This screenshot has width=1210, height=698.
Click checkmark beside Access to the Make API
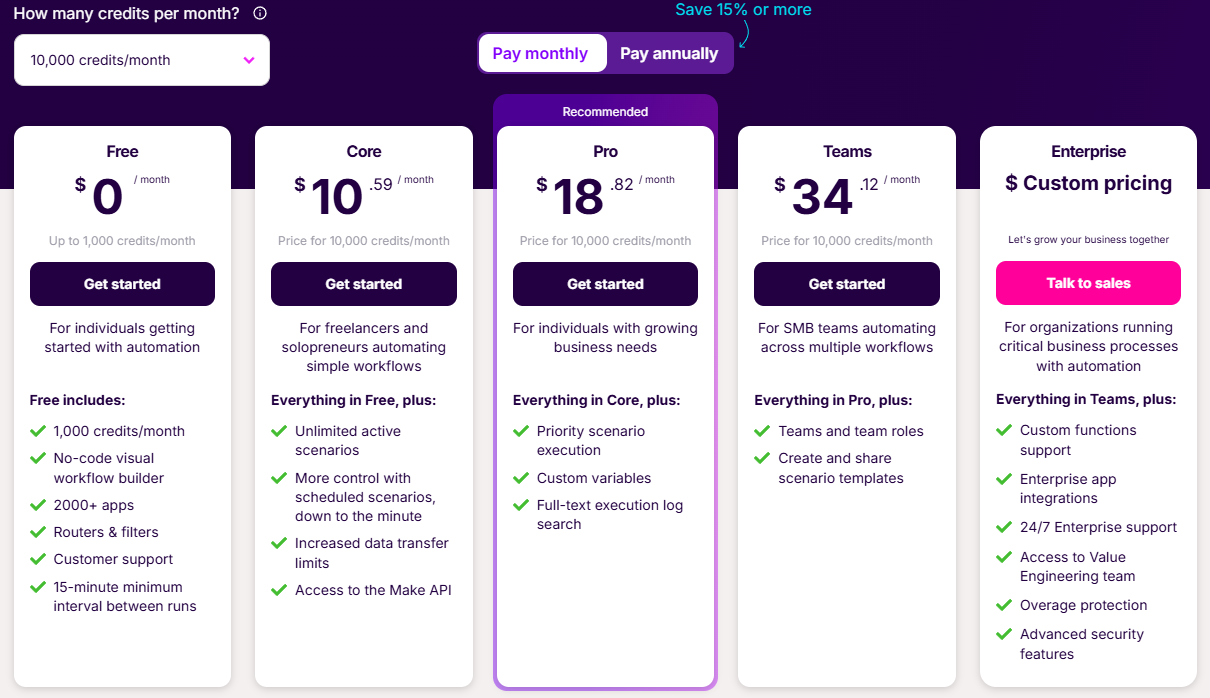(279, 590)
